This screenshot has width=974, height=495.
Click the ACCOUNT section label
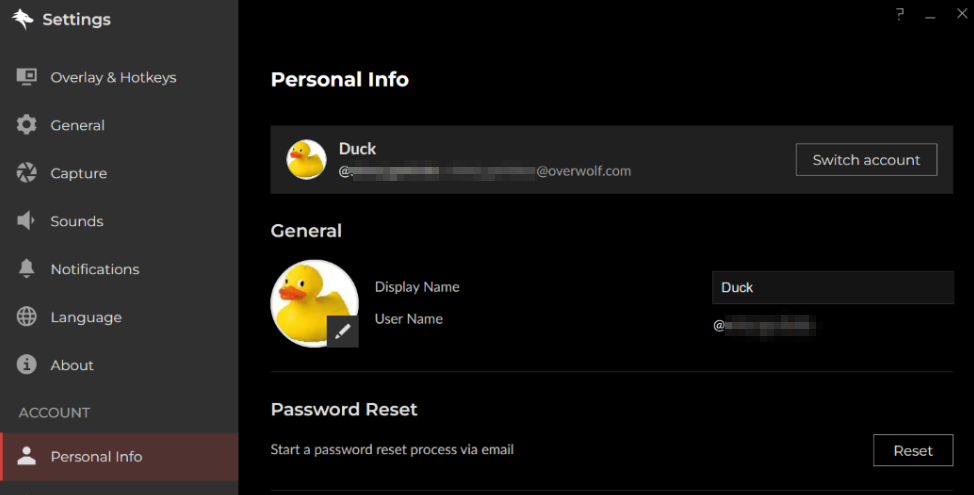point(54,412)
